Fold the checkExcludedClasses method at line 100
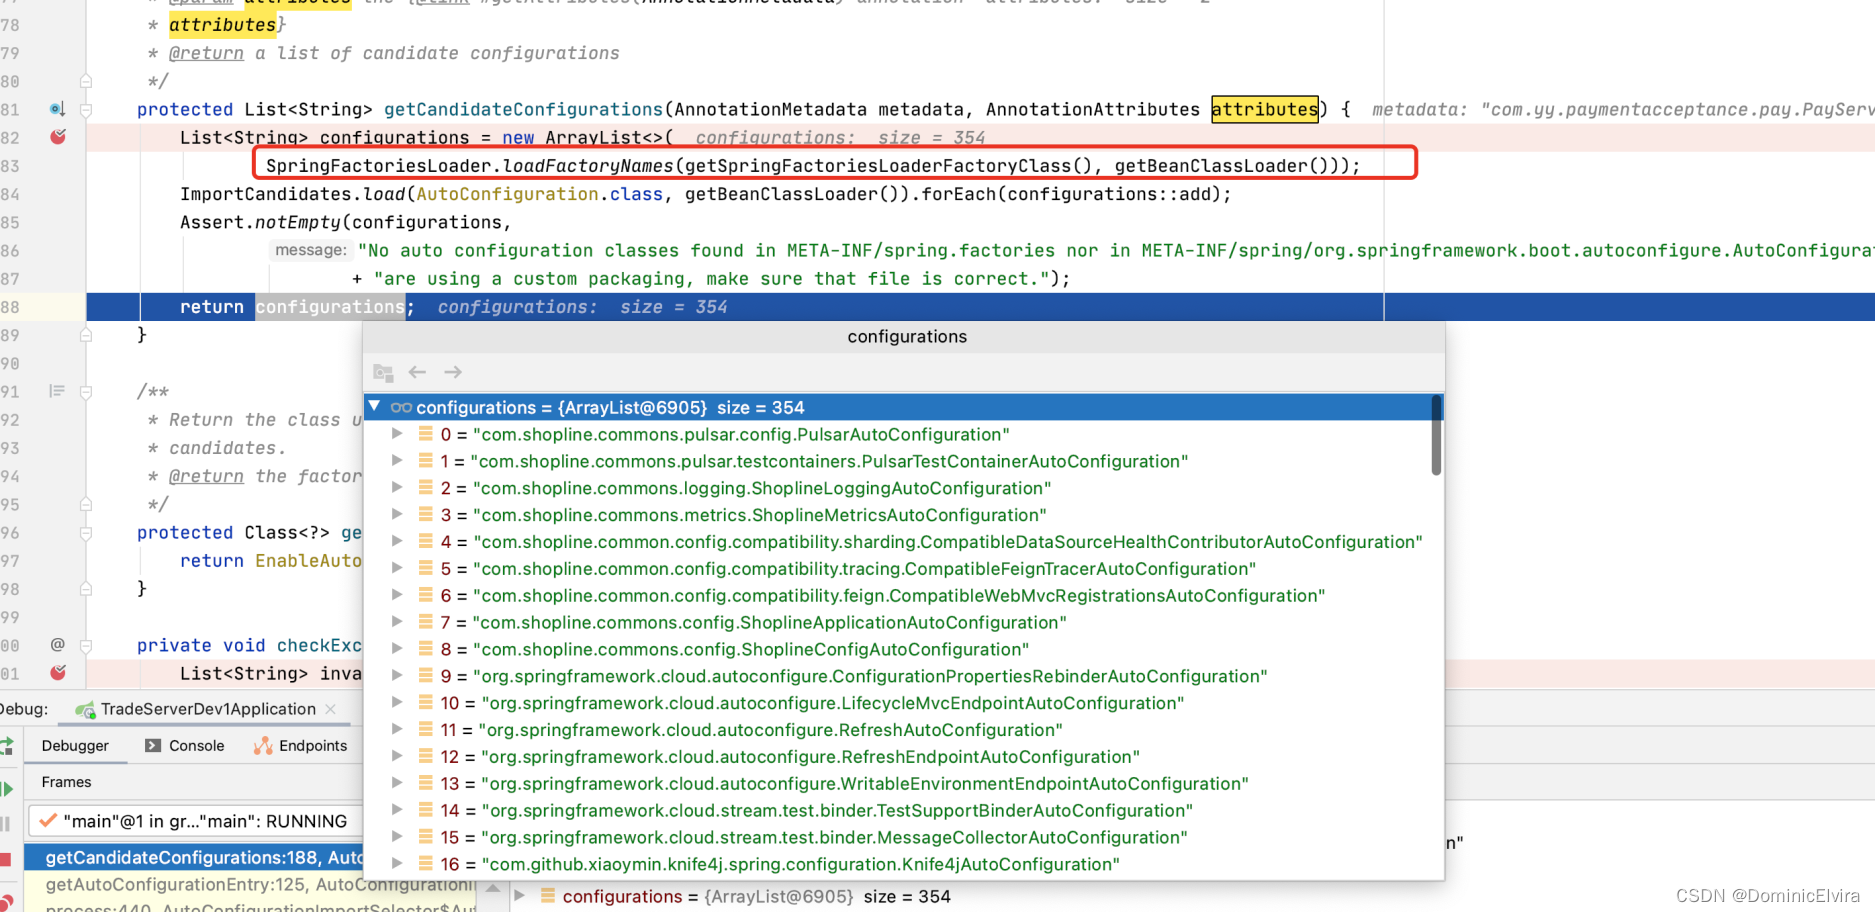This screenshot has height=912, width=1875. tap(86, 646)
